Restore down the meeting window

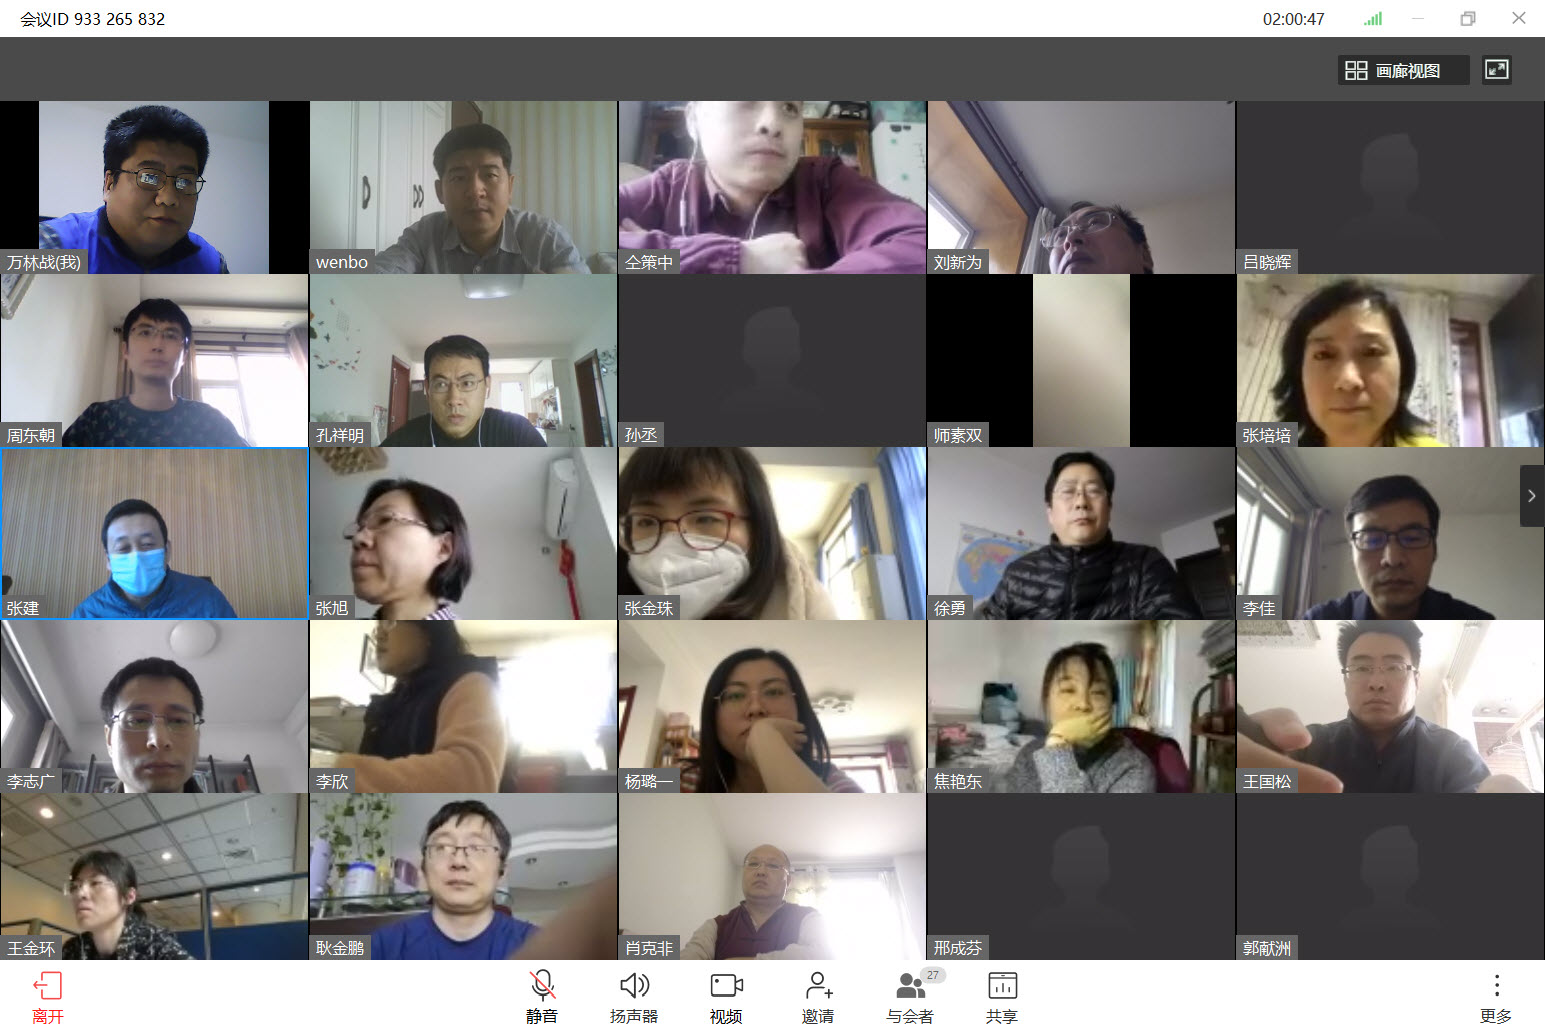coord(1468,19)
